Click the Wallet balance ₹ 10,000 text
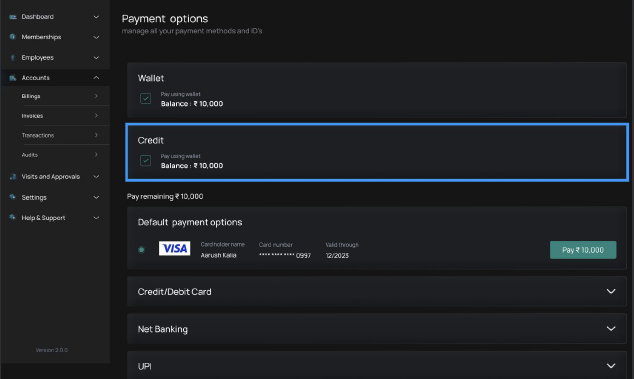This screenshot has width=634, height=379. 192,104
